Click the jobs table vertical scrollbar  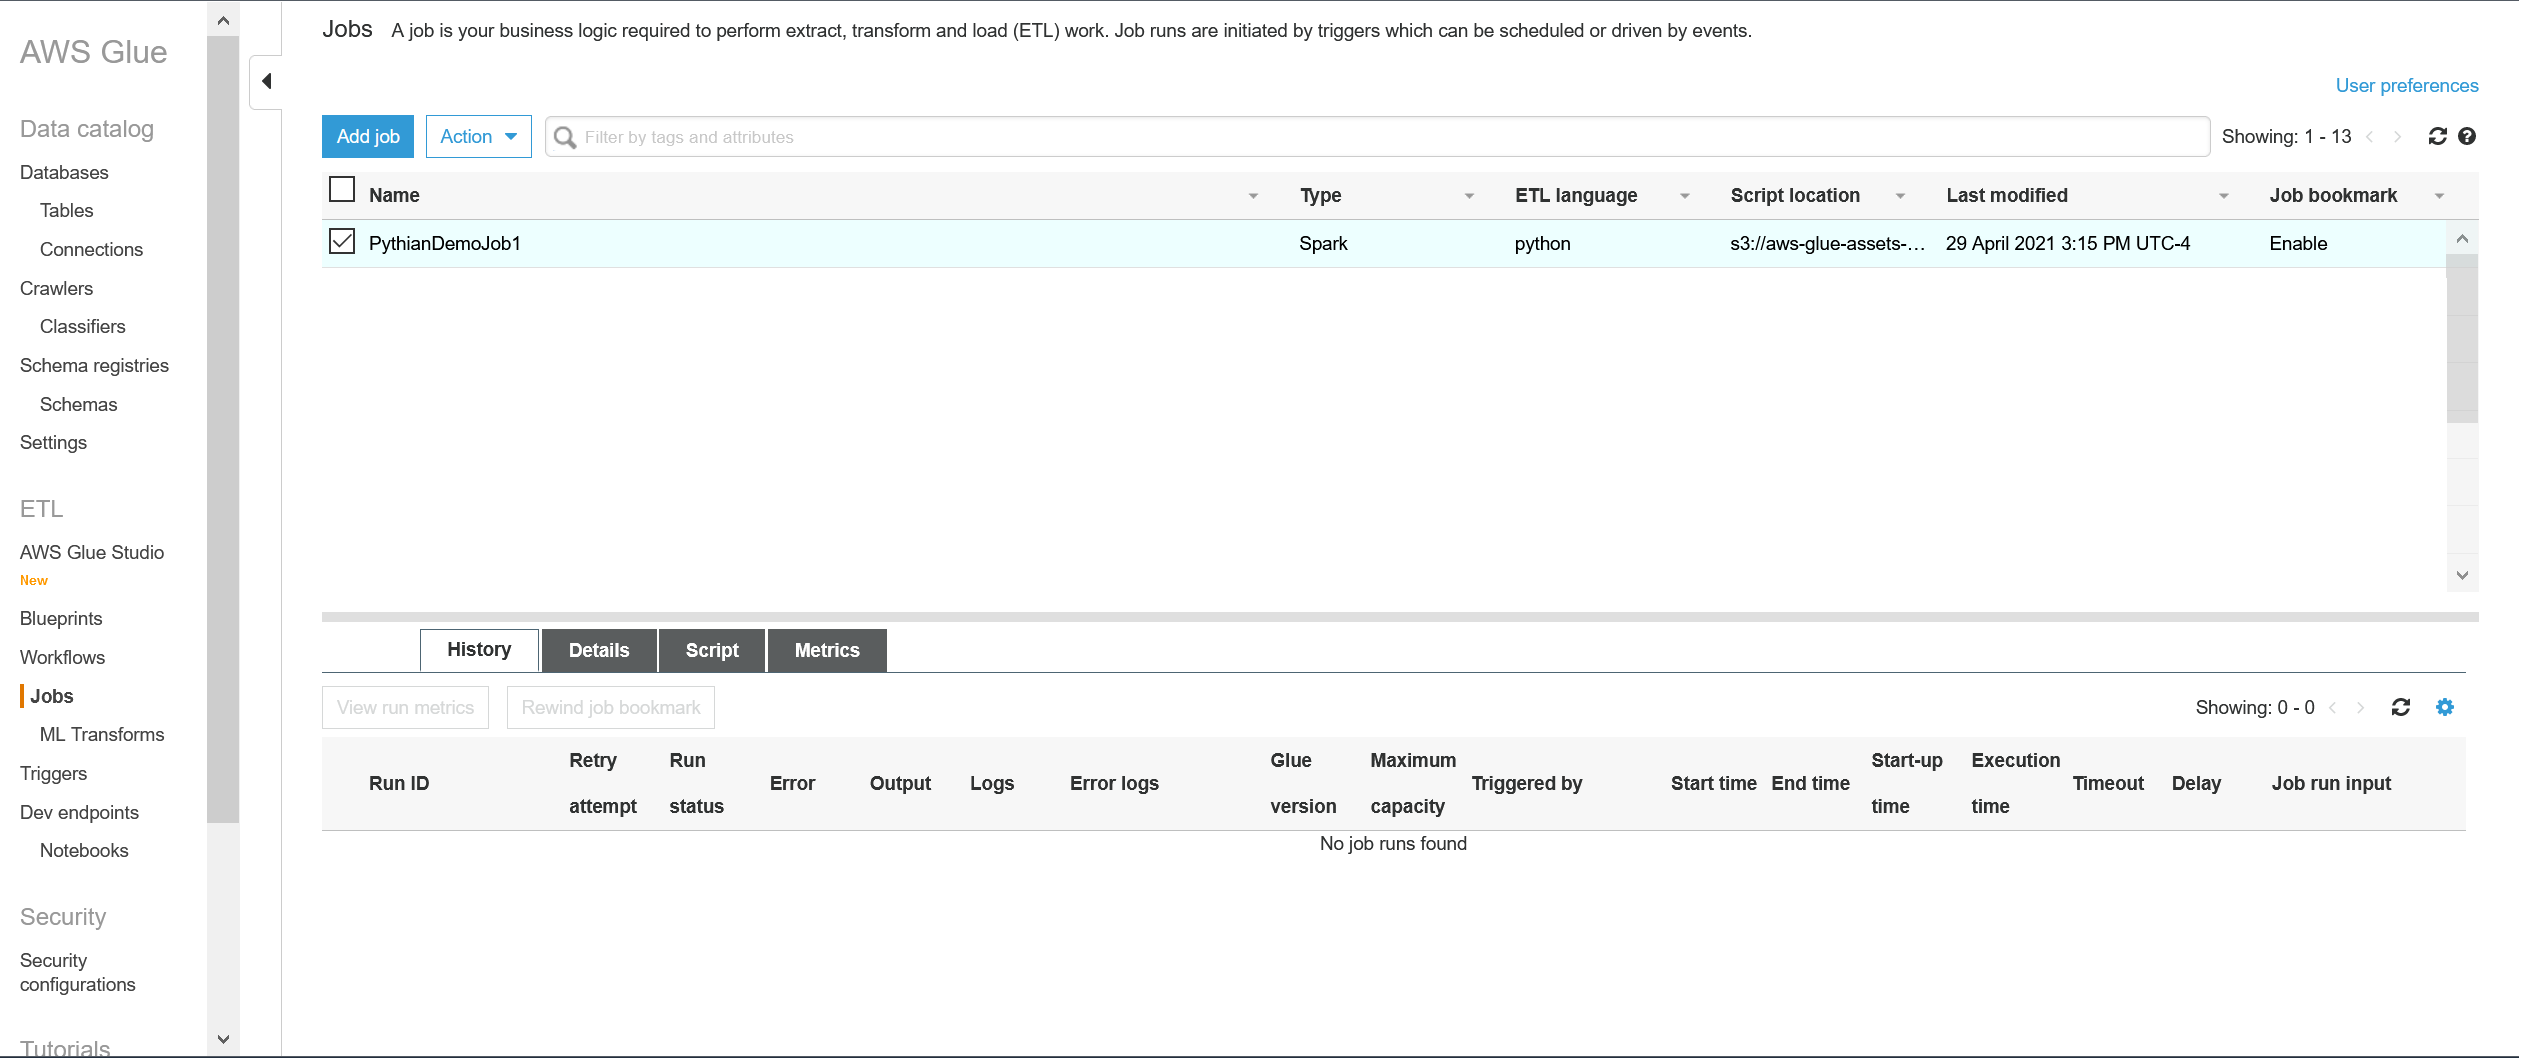tap(2461, 340)
